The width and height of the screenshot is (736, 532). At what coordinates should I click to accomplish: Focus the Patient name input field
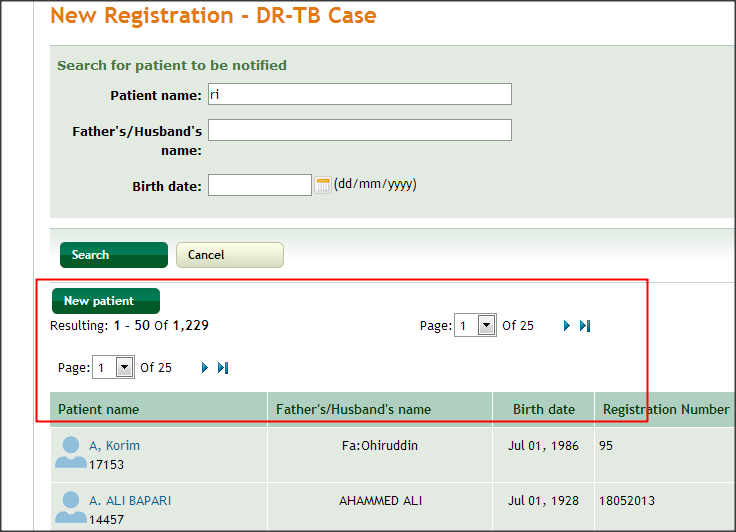[x=360, y=94]
